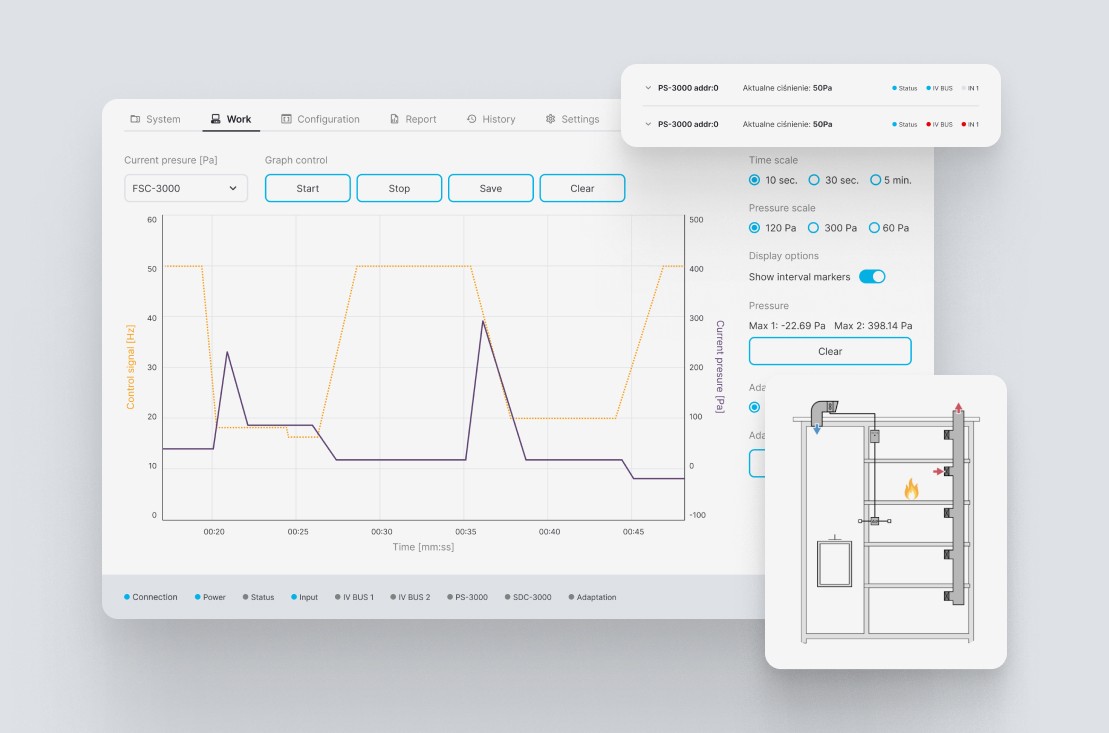Start the graph recording
The image size is (1109, 733).
click(308, 188)
